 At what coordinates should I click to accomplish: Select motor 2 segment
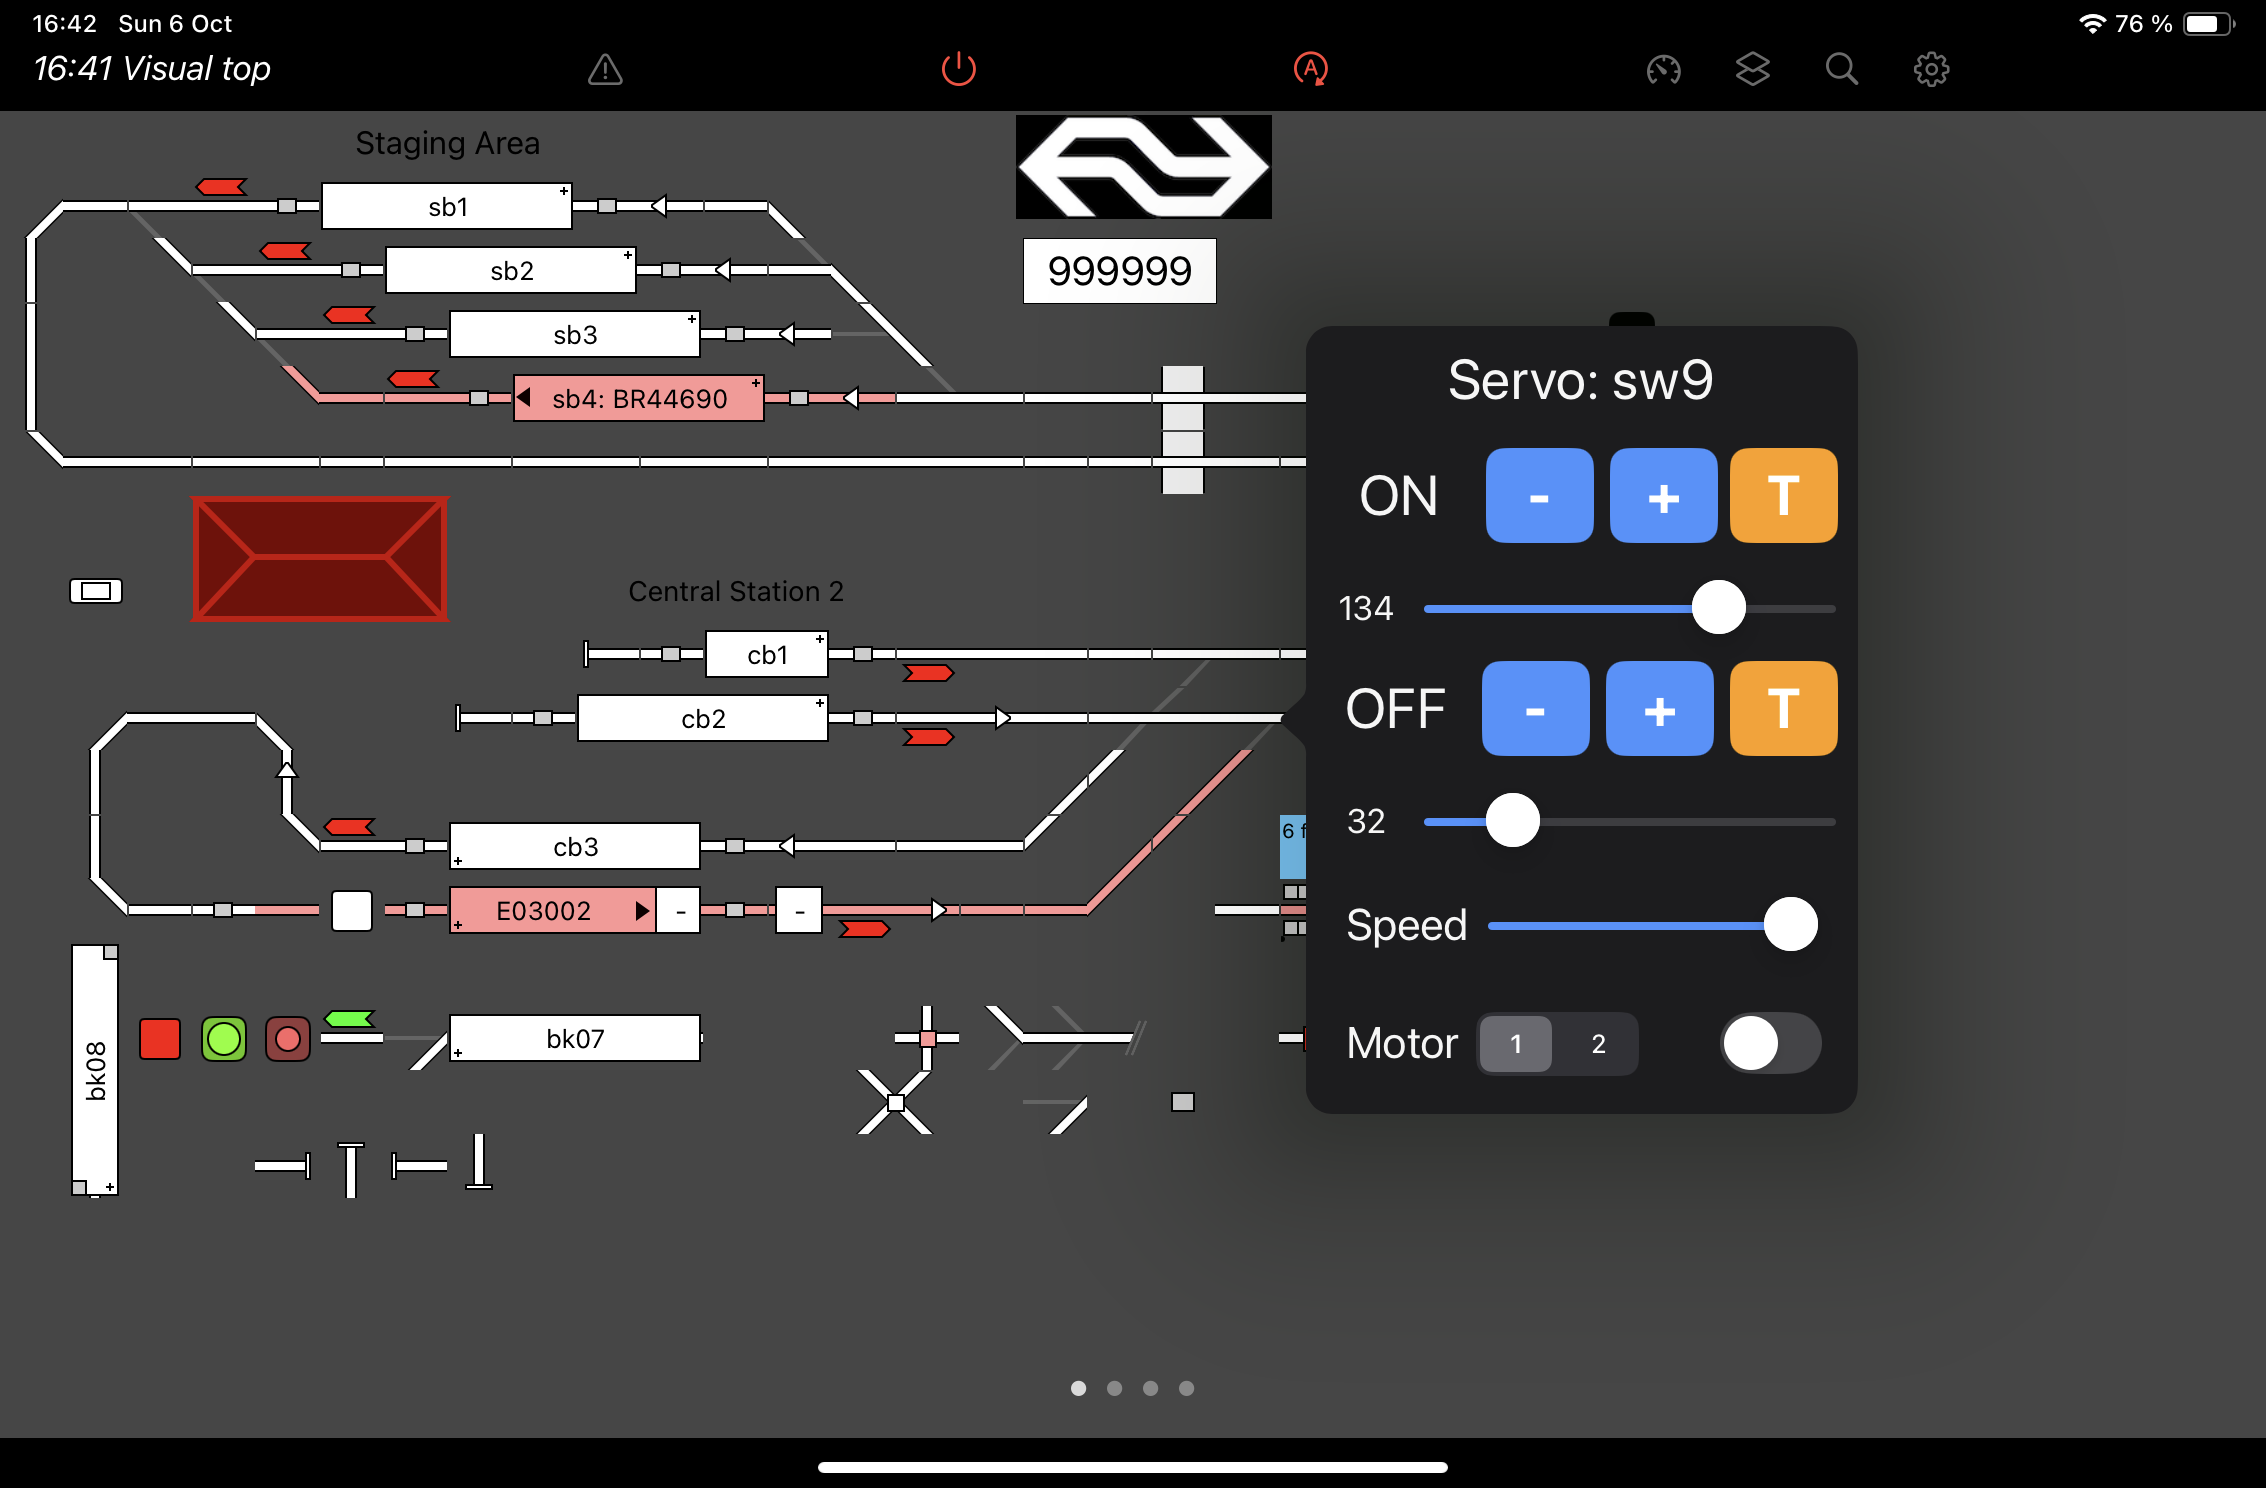(1598, 1044)
